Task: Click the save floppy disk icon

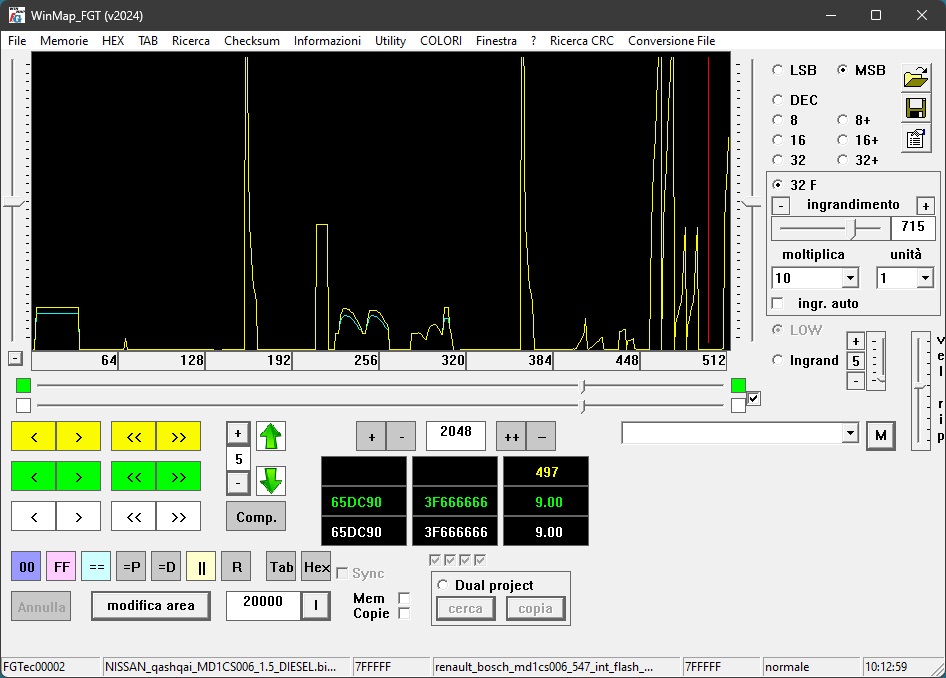Action: click(x=915, y=108)
